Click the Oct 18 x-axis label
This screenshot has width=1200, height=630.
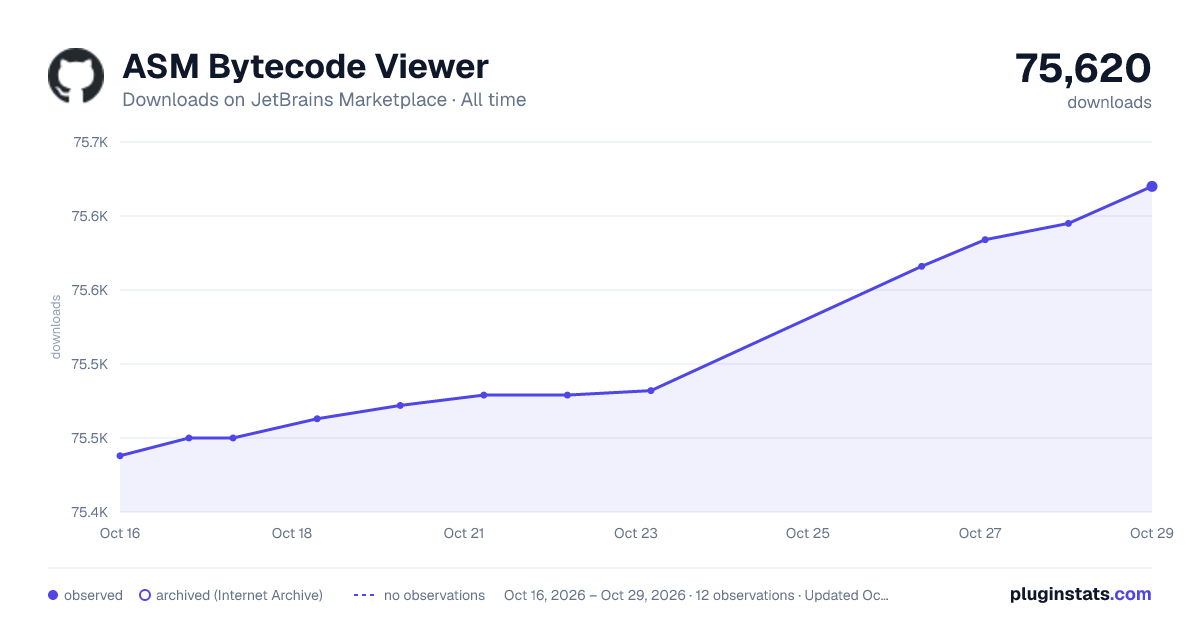(x=292, y=533)
